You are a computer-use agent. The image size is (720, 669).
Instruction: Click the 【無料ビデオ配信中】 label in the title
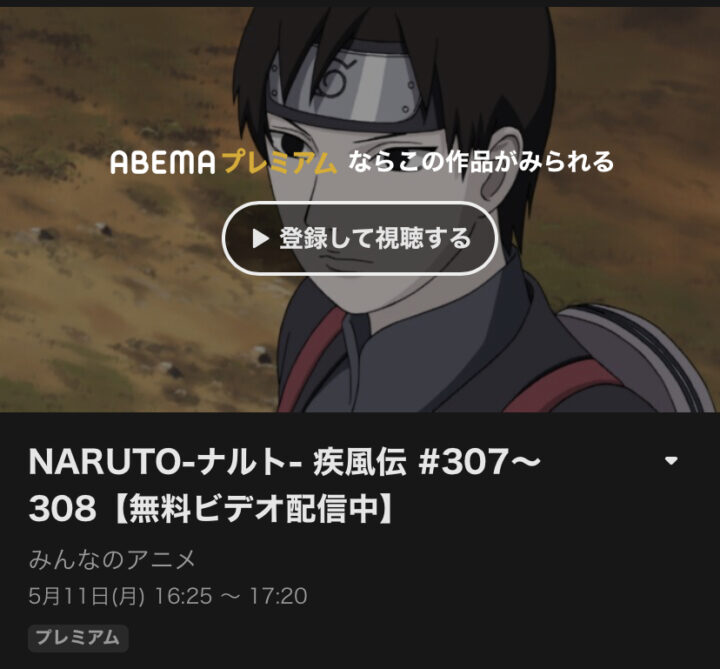pyautogui.click(x=253, y=509)
